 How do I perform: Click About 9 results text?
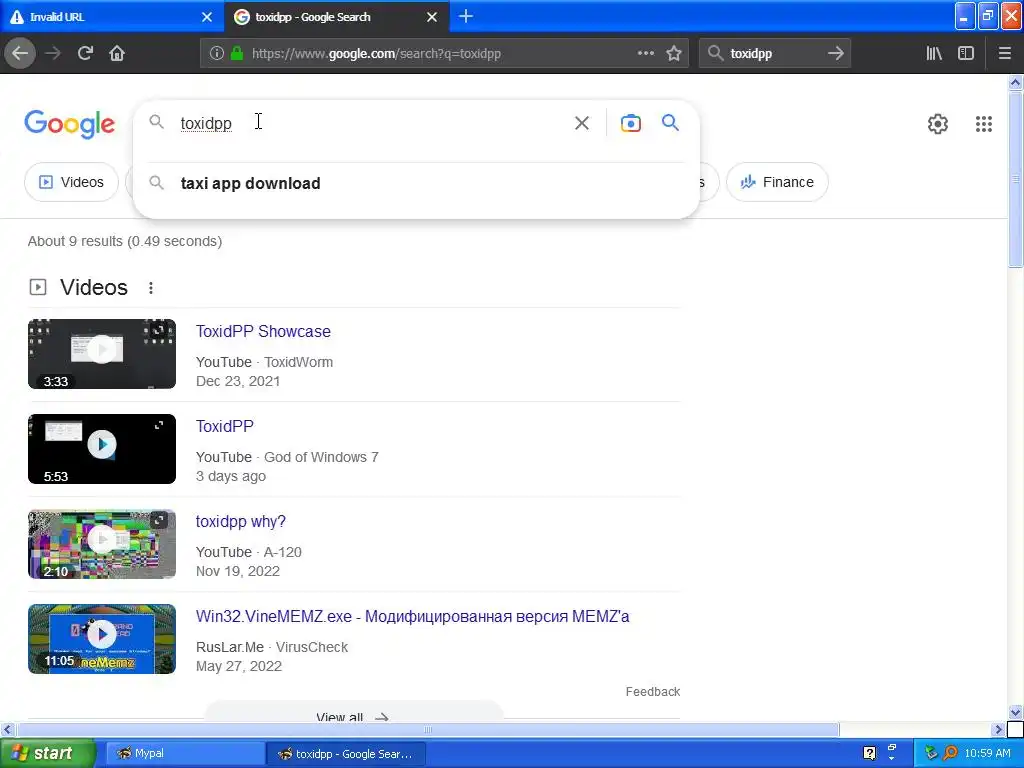pyautogui.click(x=125, y=241)
